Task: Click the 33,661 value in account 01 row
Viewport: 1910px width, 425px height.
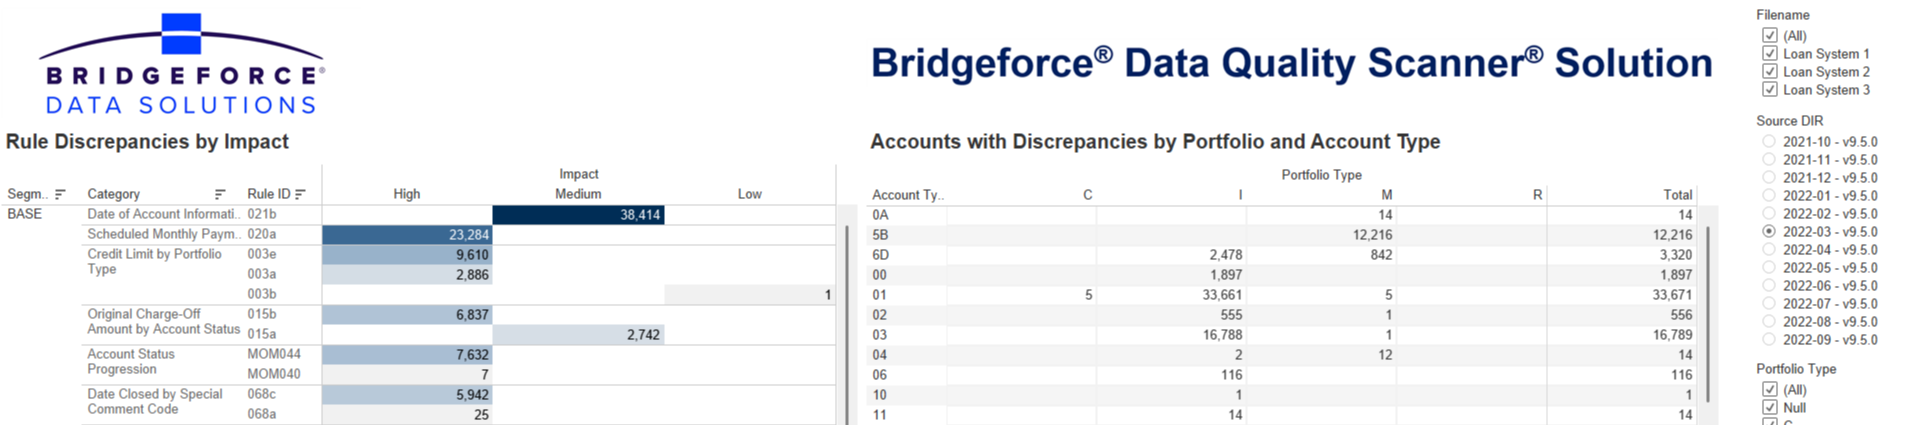Action: pos(1222,295)
